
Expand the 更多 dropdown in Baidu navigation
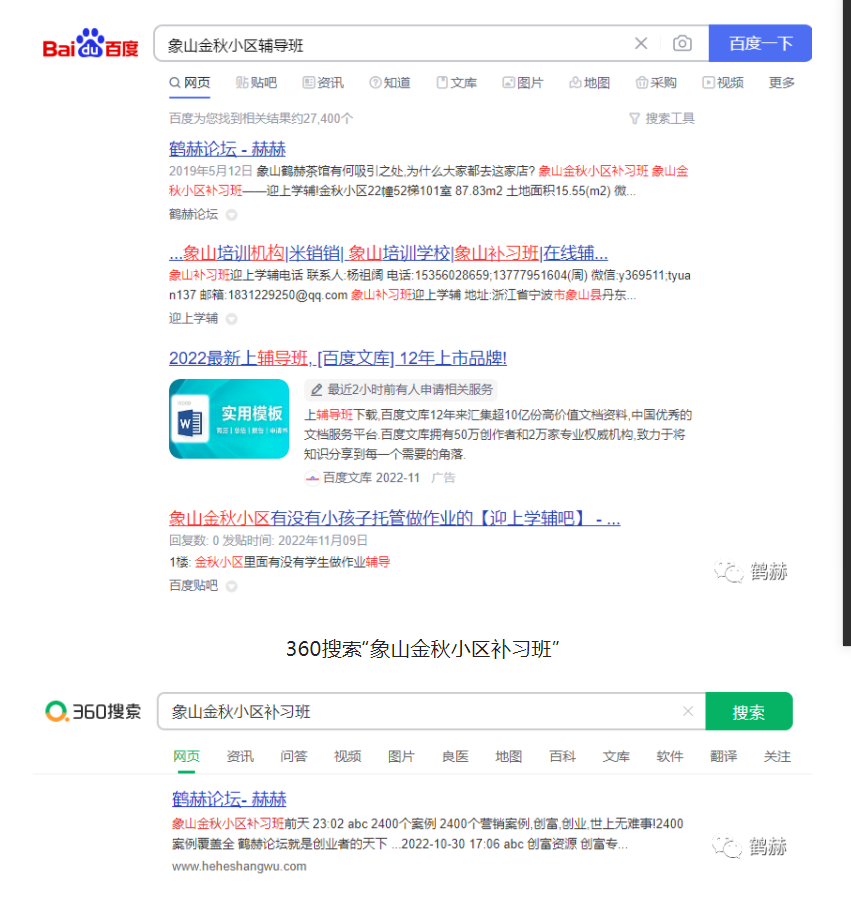pyautogui.click(x=781, y=83)
